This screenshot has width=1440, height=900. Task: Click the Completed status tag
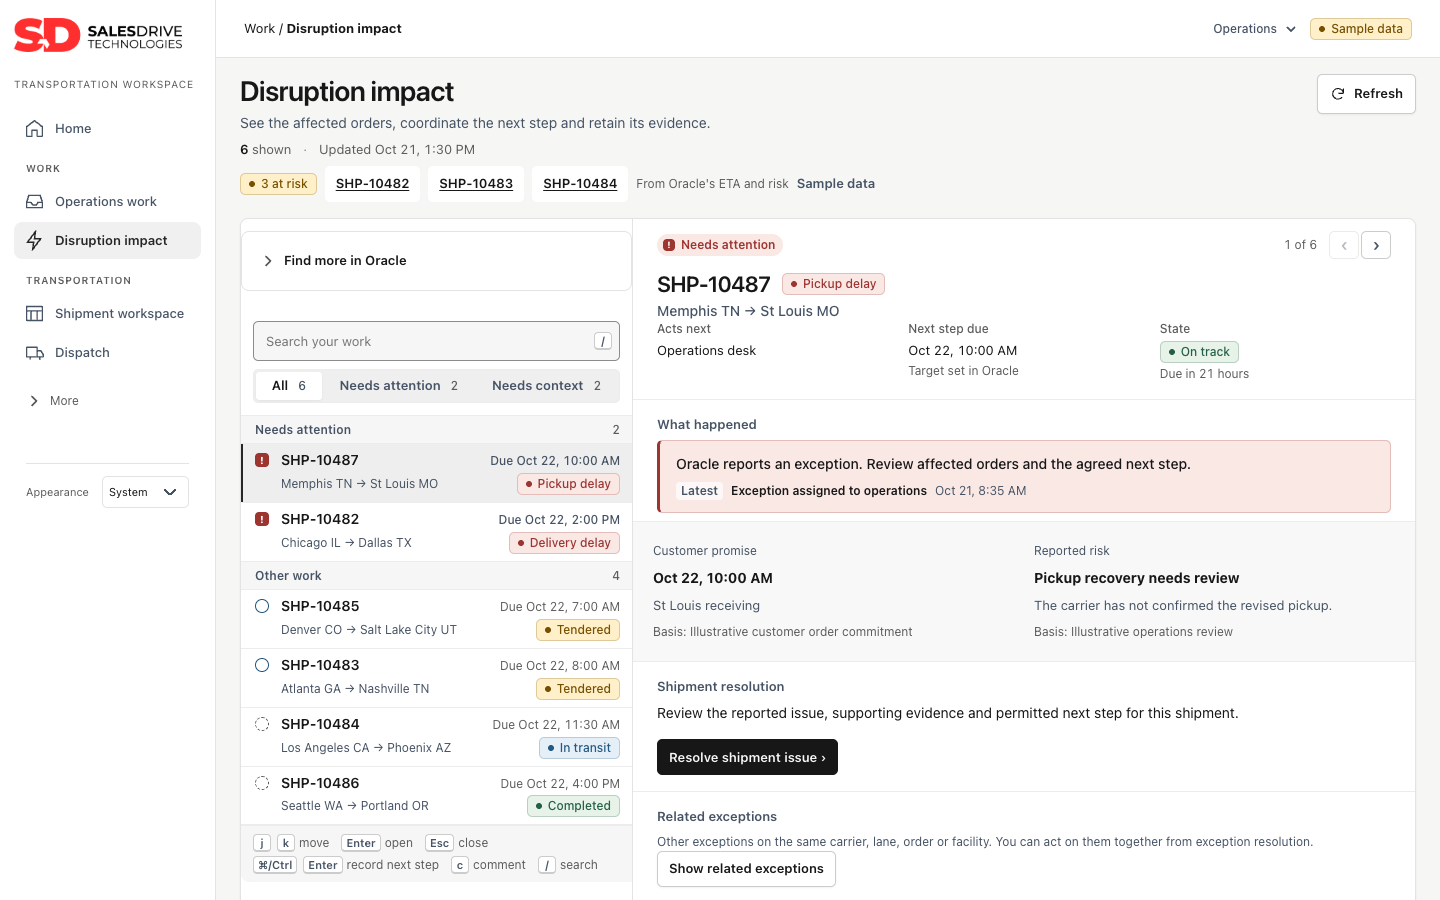tap(573, 806)
